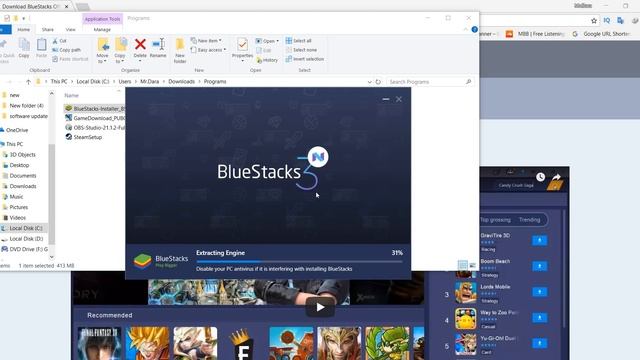640x360 pixels.
Task: Click Select none in the ribbon
Action: point(301,50)
